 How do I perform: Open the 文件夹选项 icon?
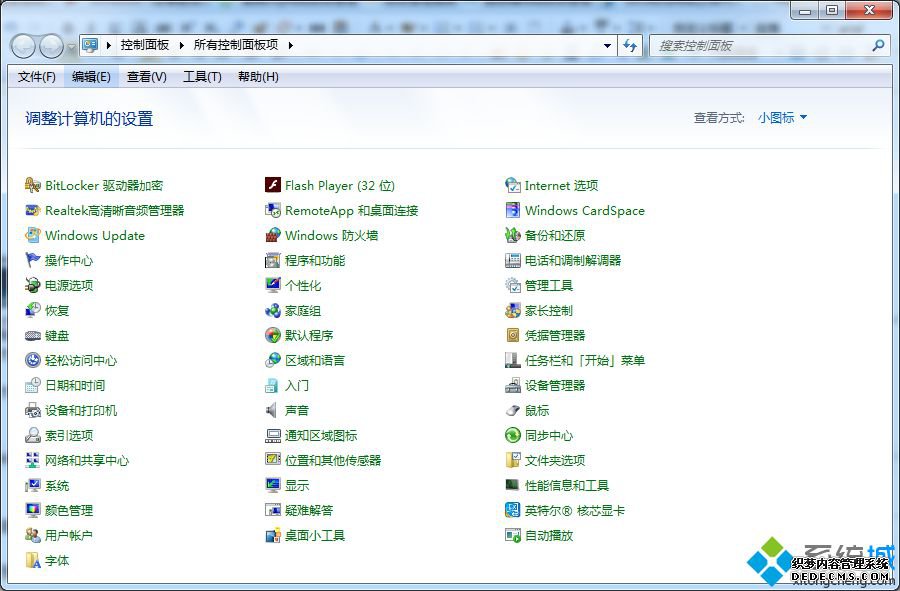point(513,460)
